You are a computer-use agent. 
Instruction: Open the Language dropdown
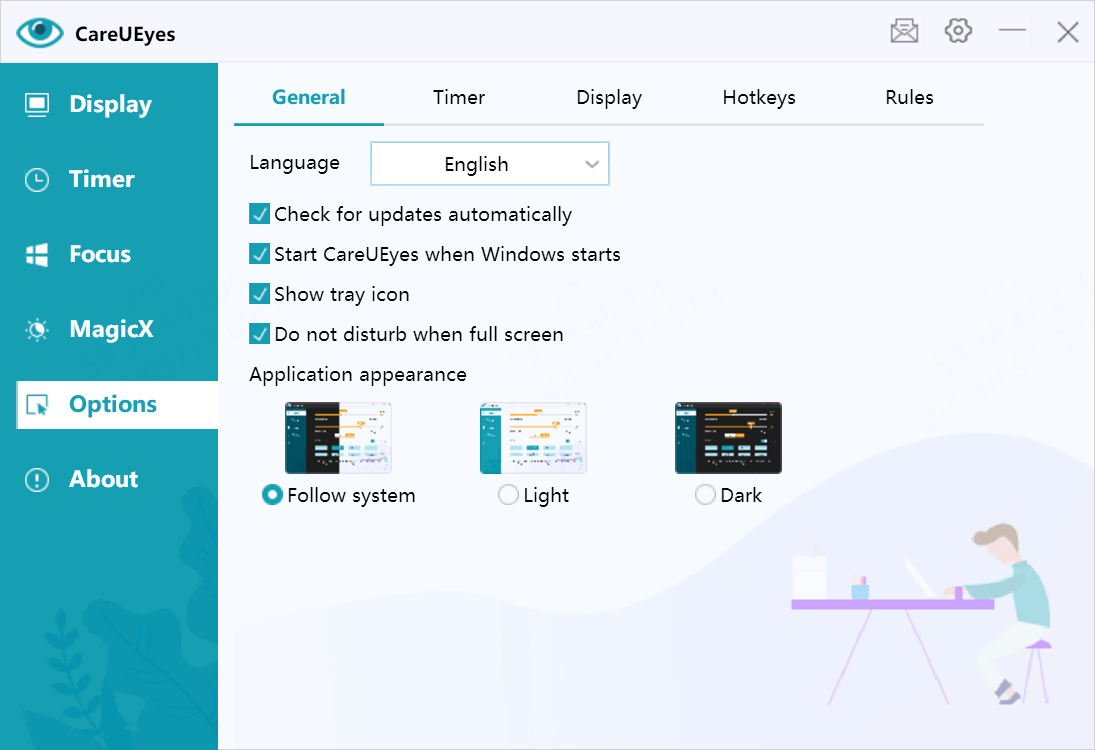tap(489, 163)
